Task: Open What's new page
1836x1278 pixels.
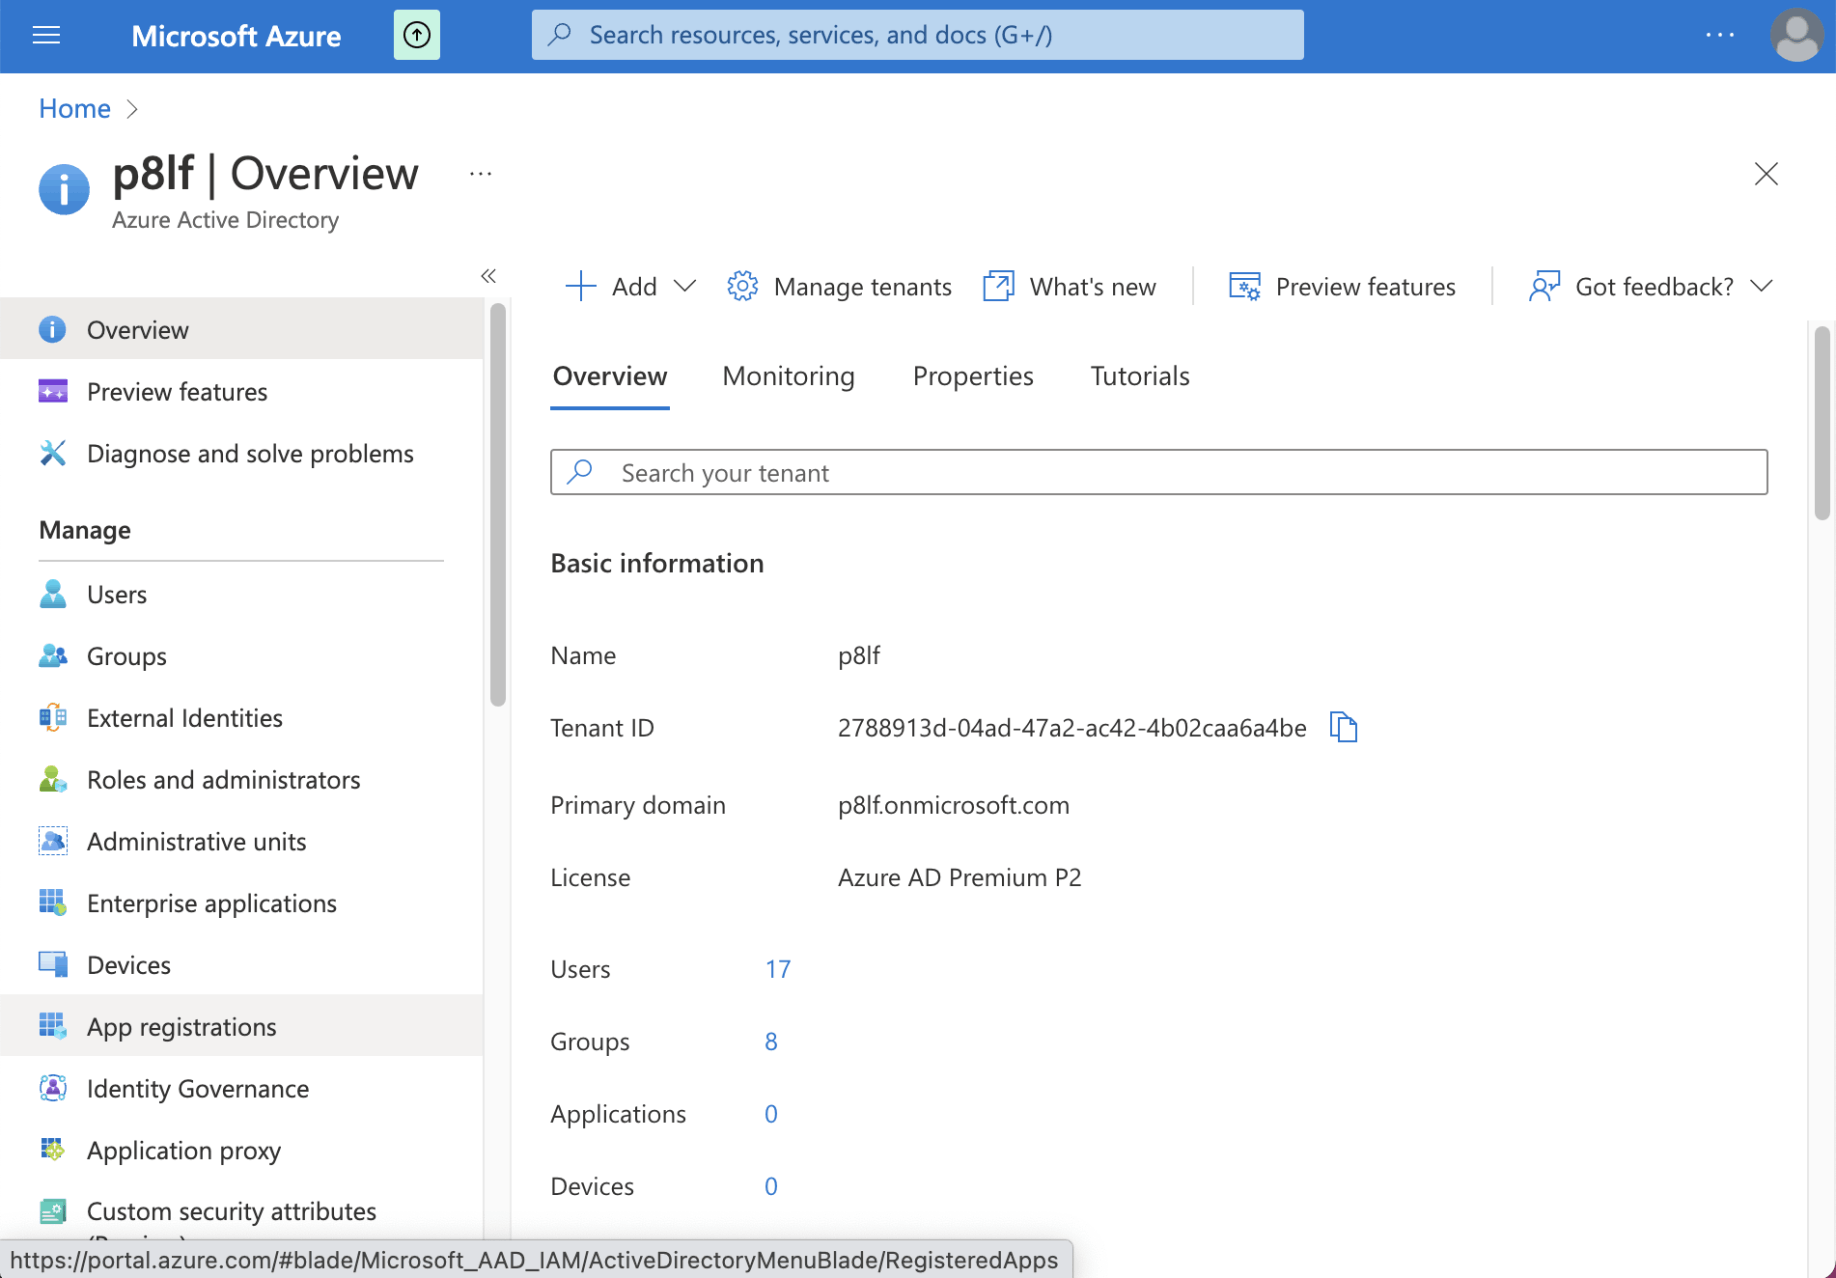Action: (1070, 287)
